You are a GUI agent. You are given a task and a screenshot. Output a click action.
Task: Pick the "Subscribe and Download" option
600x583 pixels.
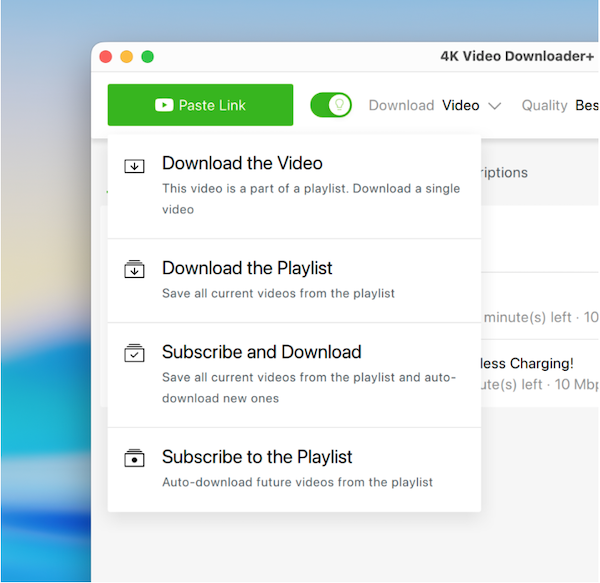(x=261, y=352)
